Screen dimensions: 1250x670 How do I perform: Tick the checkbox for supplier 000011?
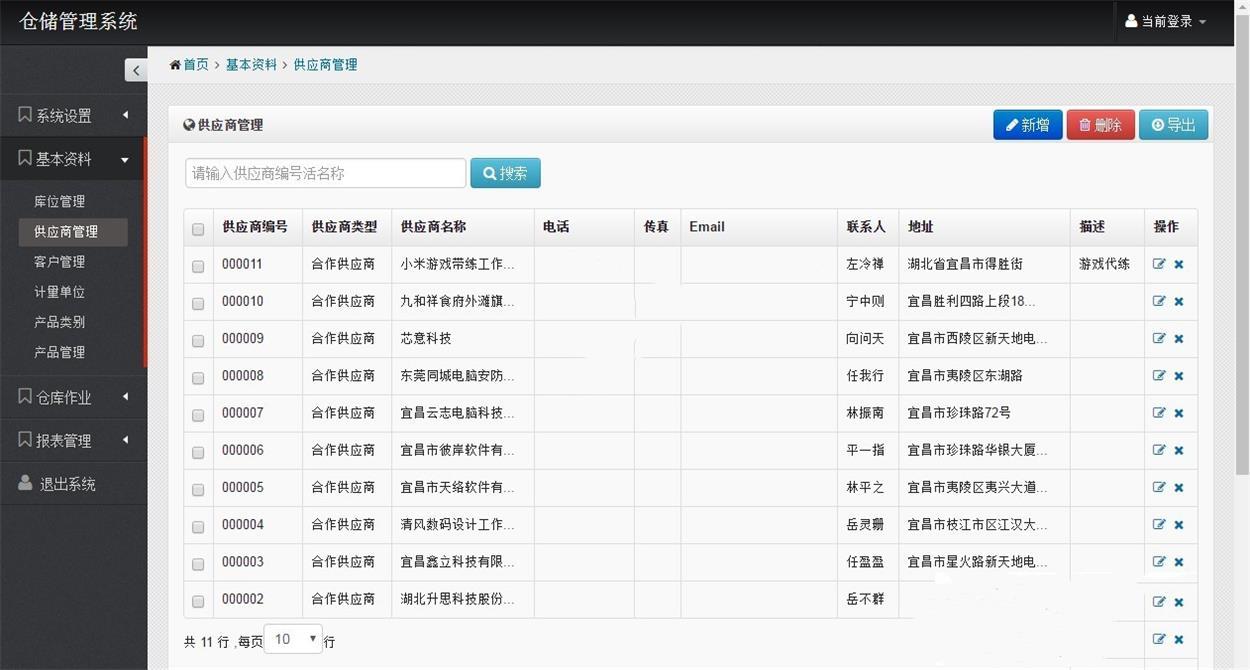point(198,266)
